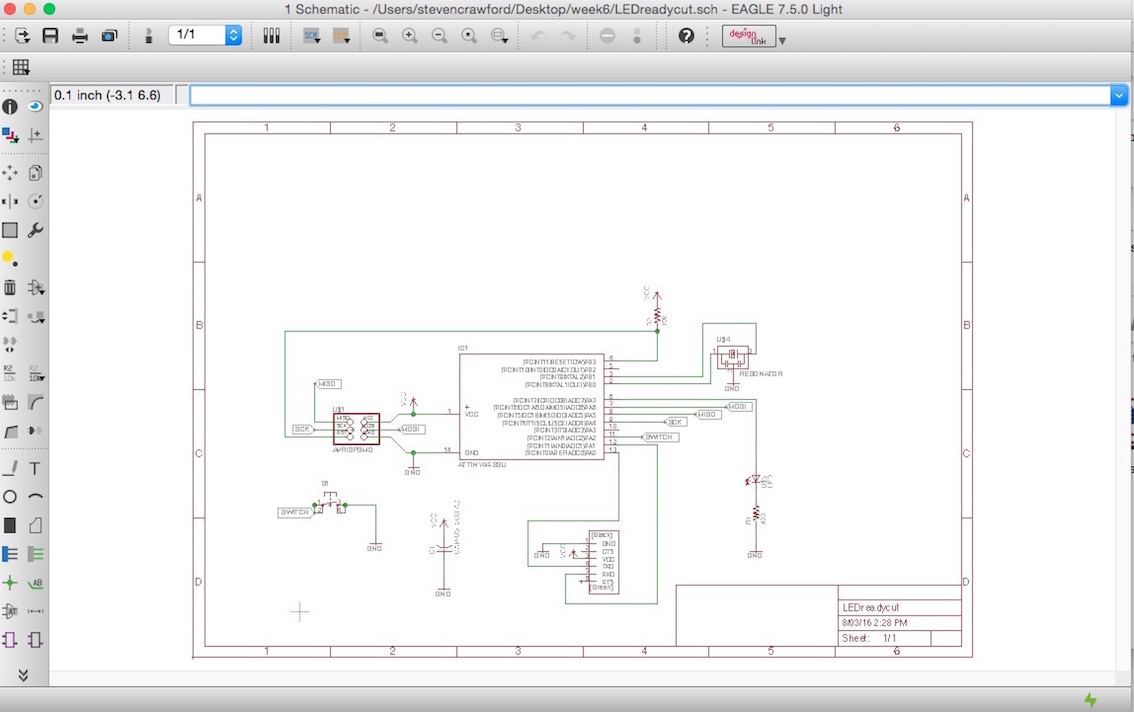
Task: Open the zoom select dropdown
Action: [x=499, y=35]
